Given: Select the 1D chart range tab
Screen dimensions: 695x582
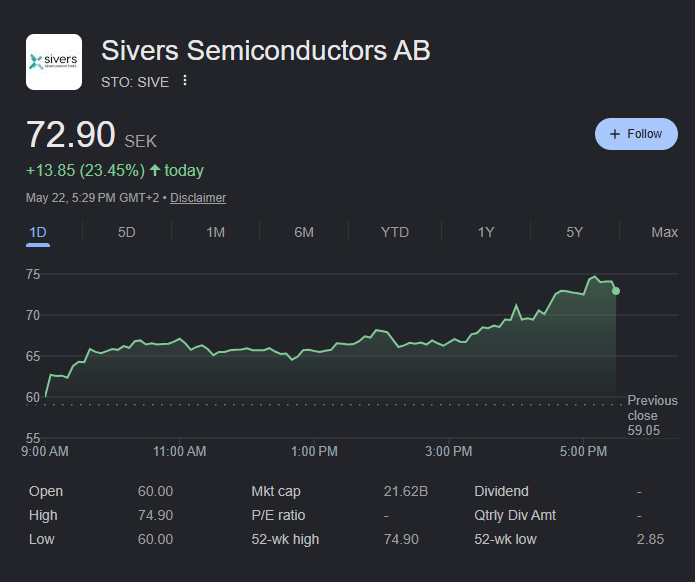Looking at the screenshot, I should coord(38,232).
